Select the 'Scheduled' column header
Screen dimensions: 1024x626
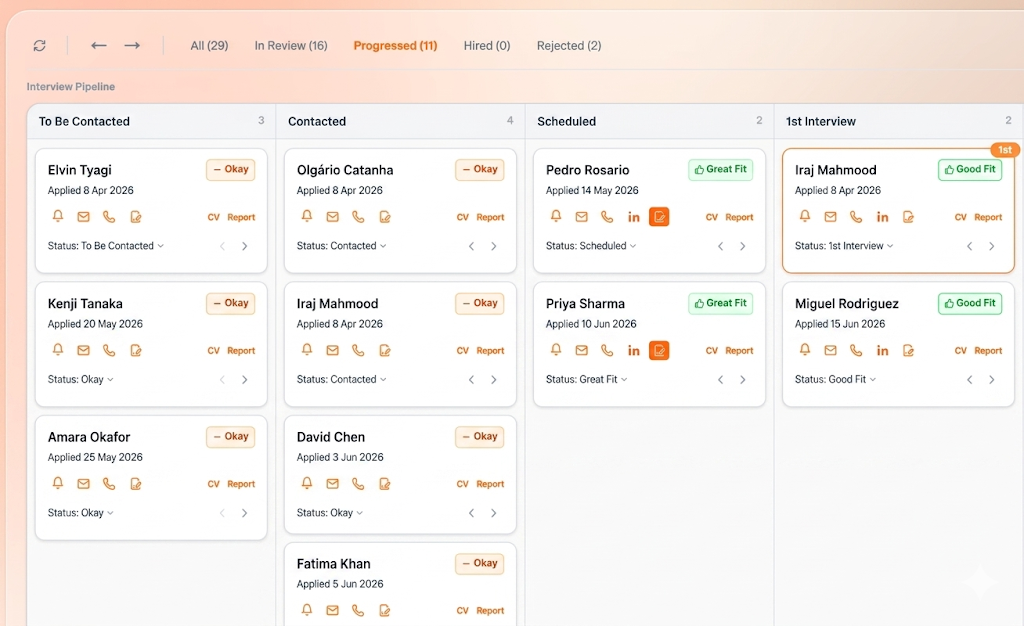click(x=566, y=121)
